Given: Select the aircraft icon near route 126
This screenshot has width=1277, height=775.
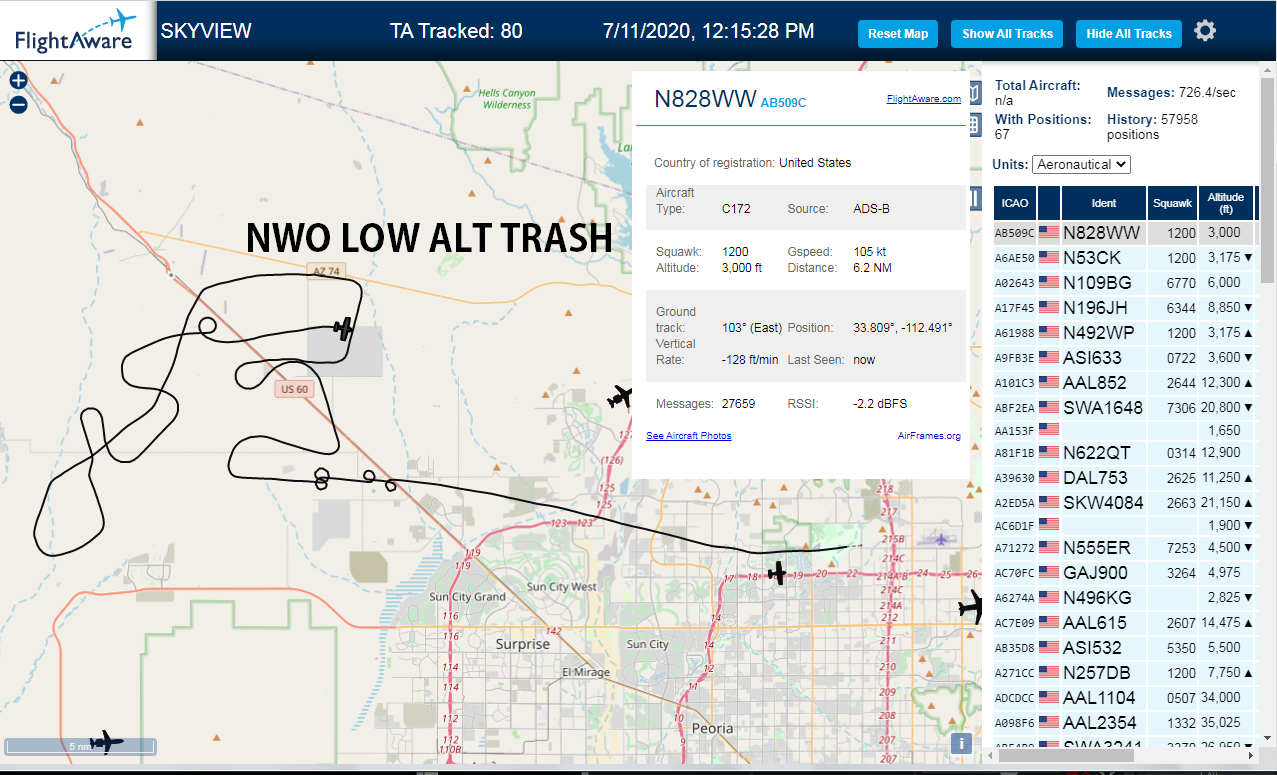Looking at the screenshot, I should [x=621, y=397].
